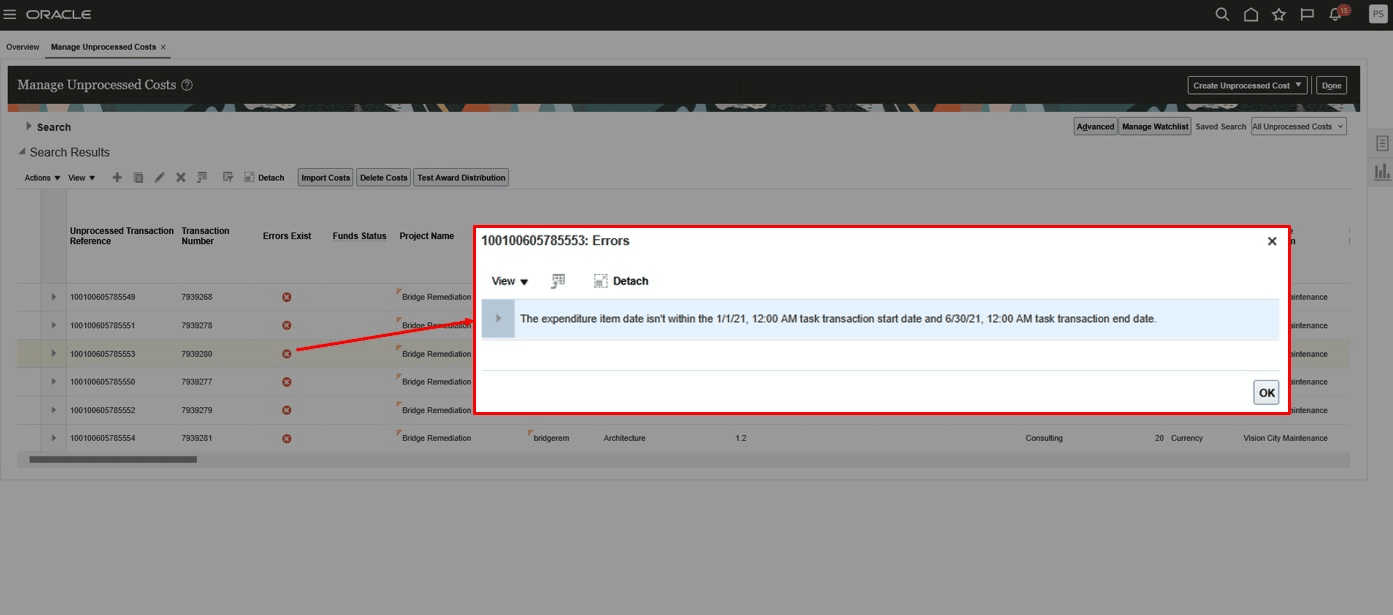Open the Edit pencil icon

(160, 177)
